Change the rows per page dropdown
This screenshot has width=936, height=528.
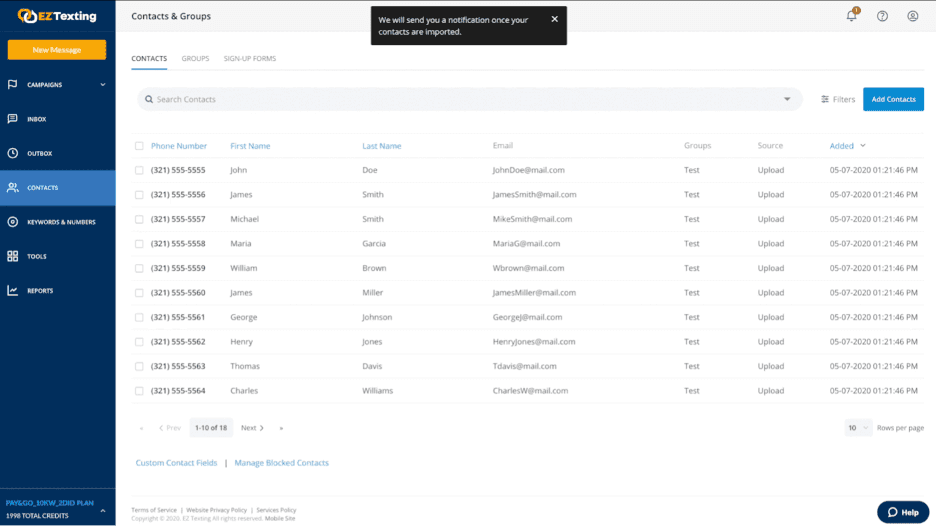[858, 428]
